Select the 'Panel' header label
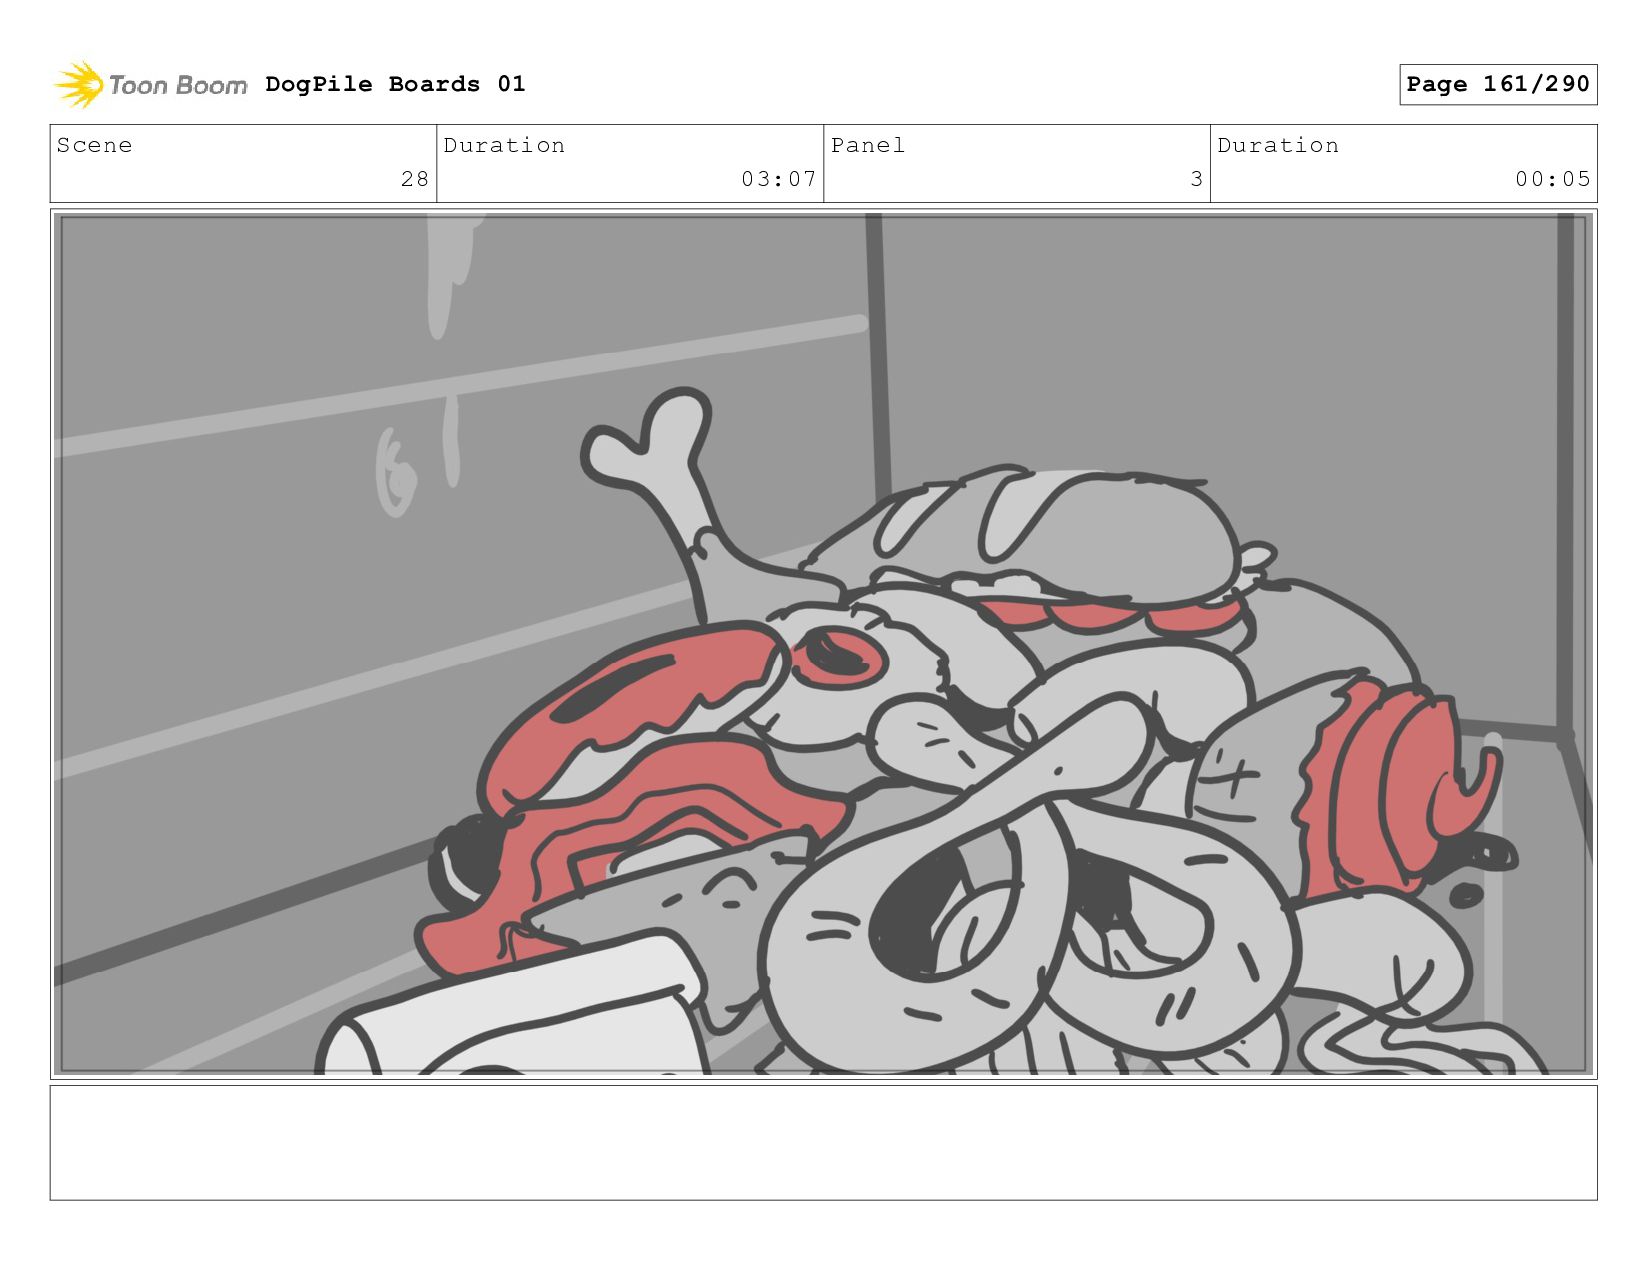Screen dimensions: 1650x1275 click(x=868, y=145)
